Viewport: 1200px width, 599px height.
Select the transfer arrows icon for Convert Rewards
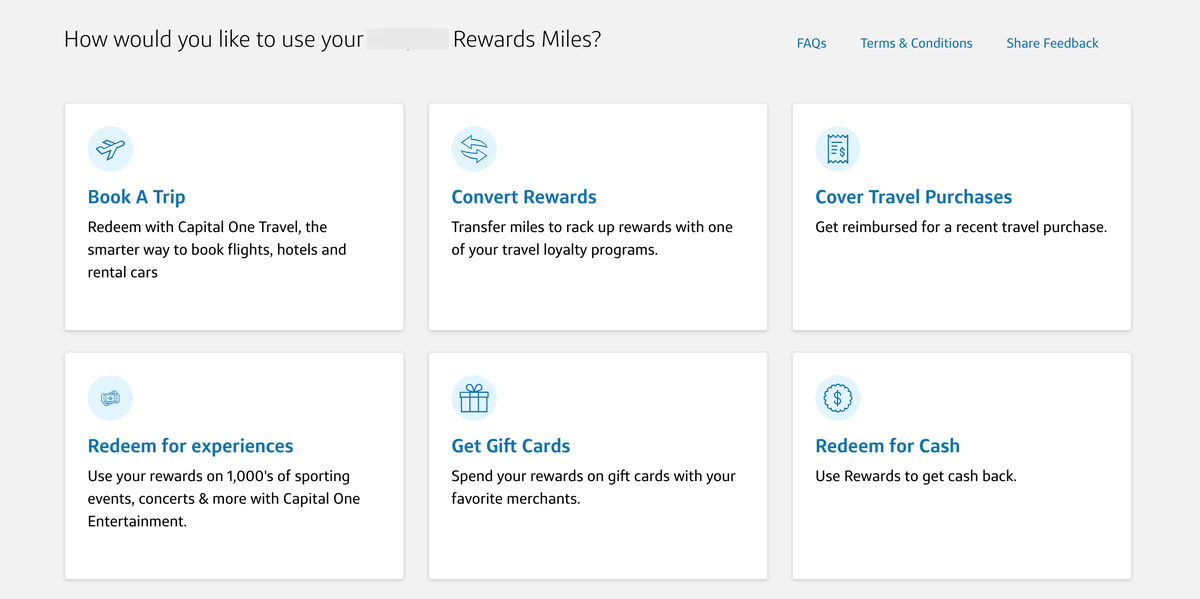pyautogui.click(x=474, y=148)
